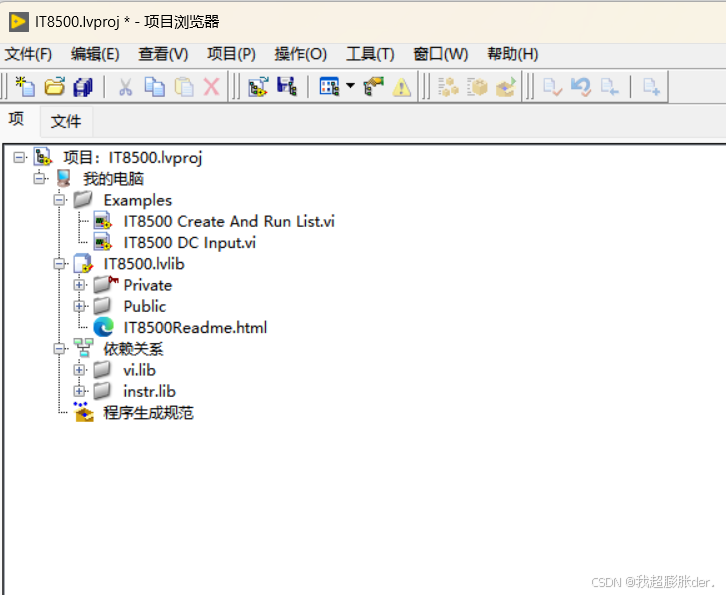Click the VI icon beside IT8500 DC Input.vi
This screenshot has width=726, height=595.
click(x=102, y=243)
